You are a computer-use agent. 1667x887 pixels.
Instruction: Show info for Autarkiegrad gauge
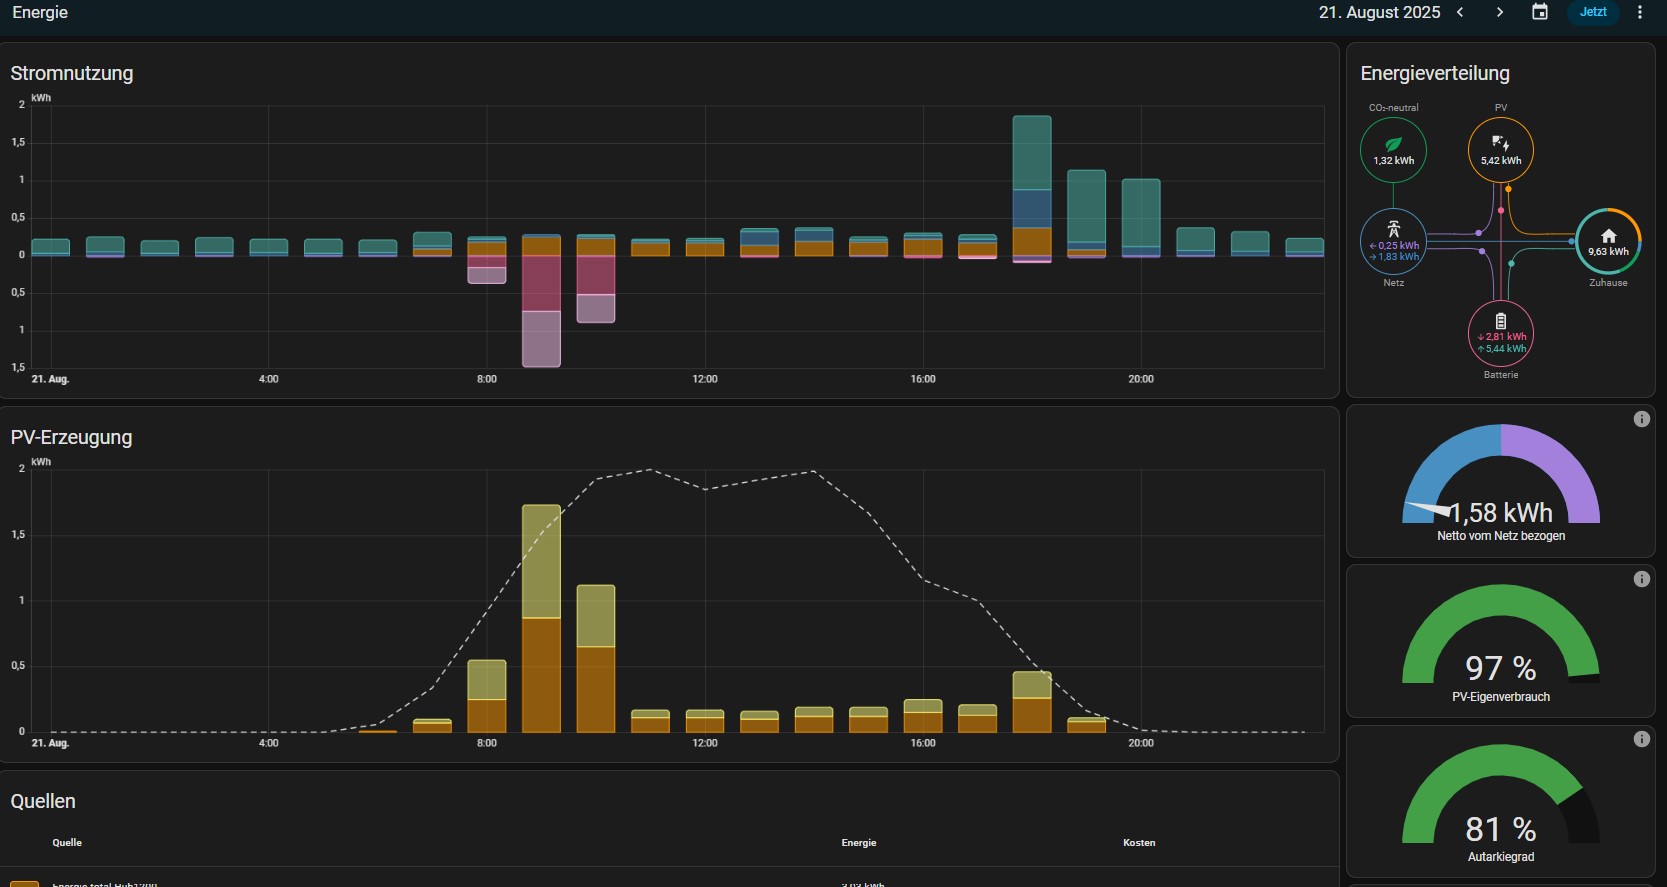(x=1641, y=739)
